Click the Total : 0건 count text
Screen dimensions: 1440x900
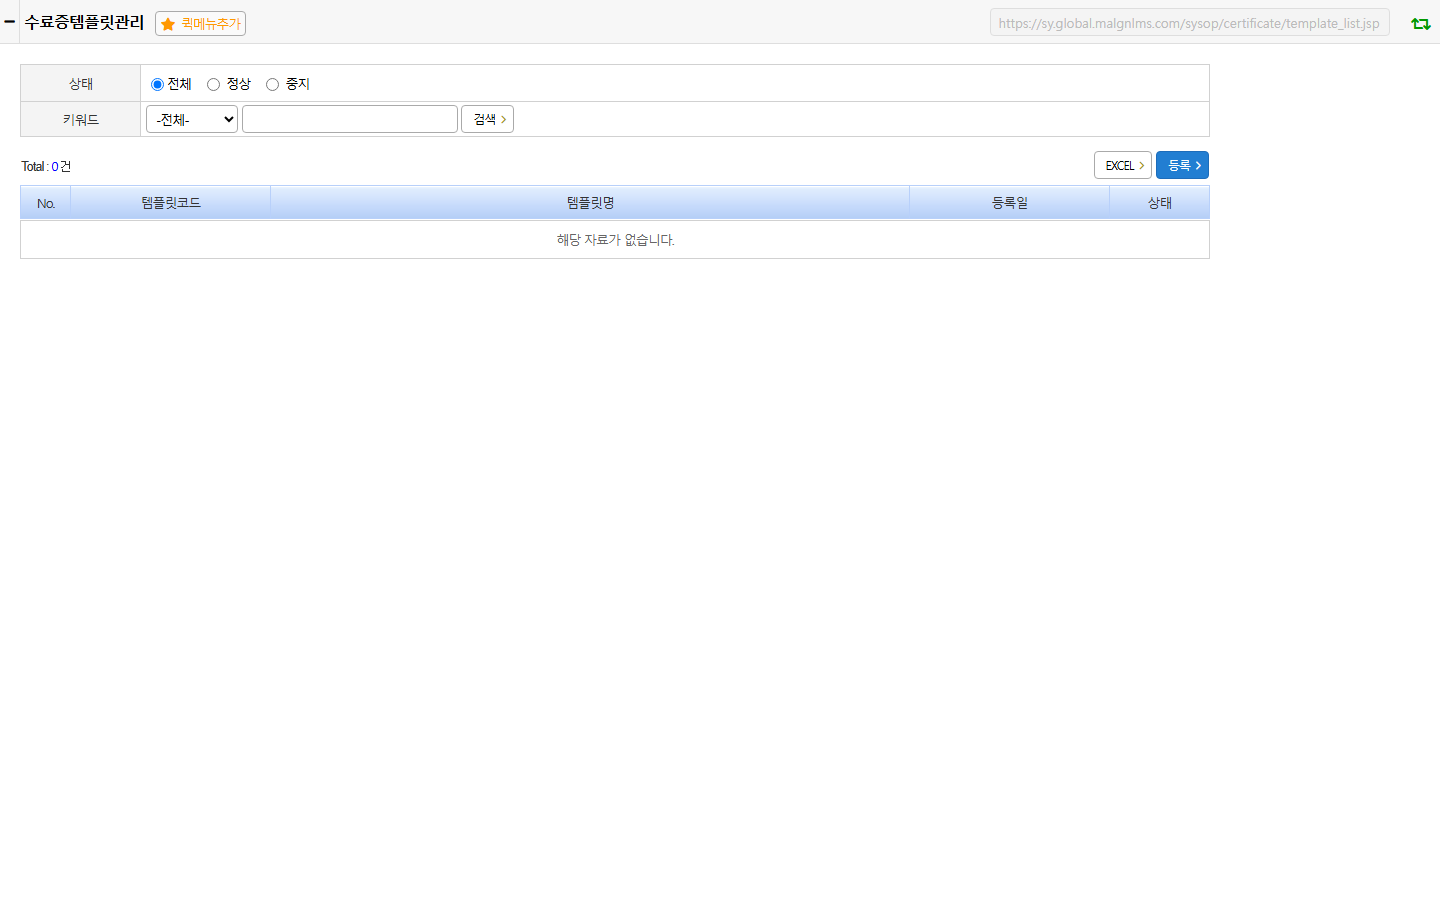(x=46, y=166)
